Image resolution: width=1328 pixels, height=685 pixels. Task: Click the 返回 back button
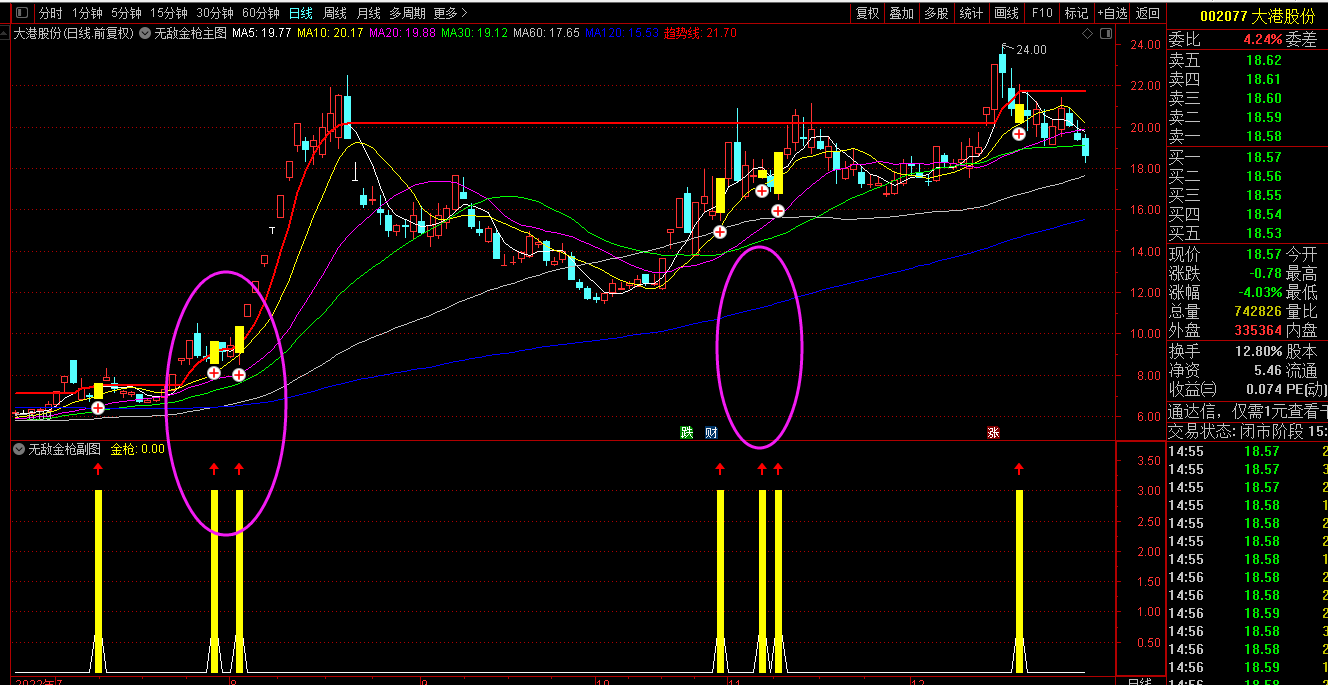tap(1148, 13)
